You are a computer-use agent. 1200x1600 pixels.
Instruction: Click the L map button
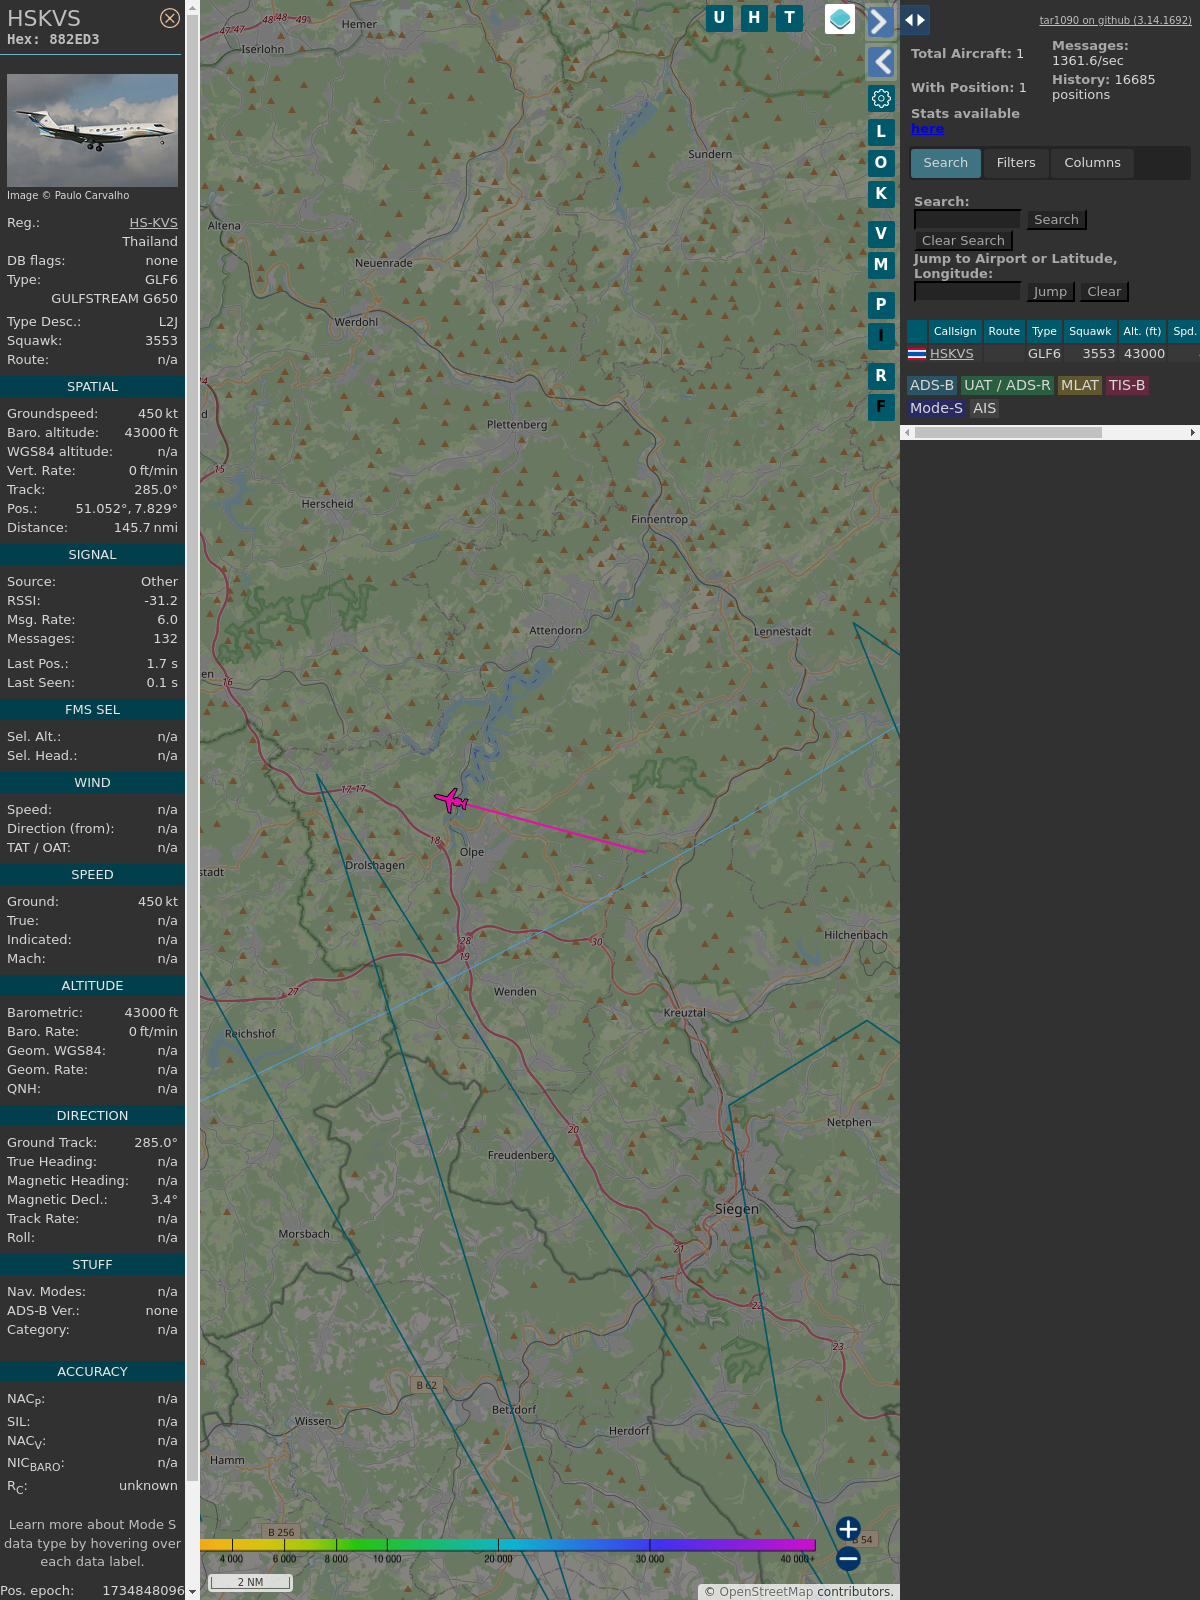[881, 131]
